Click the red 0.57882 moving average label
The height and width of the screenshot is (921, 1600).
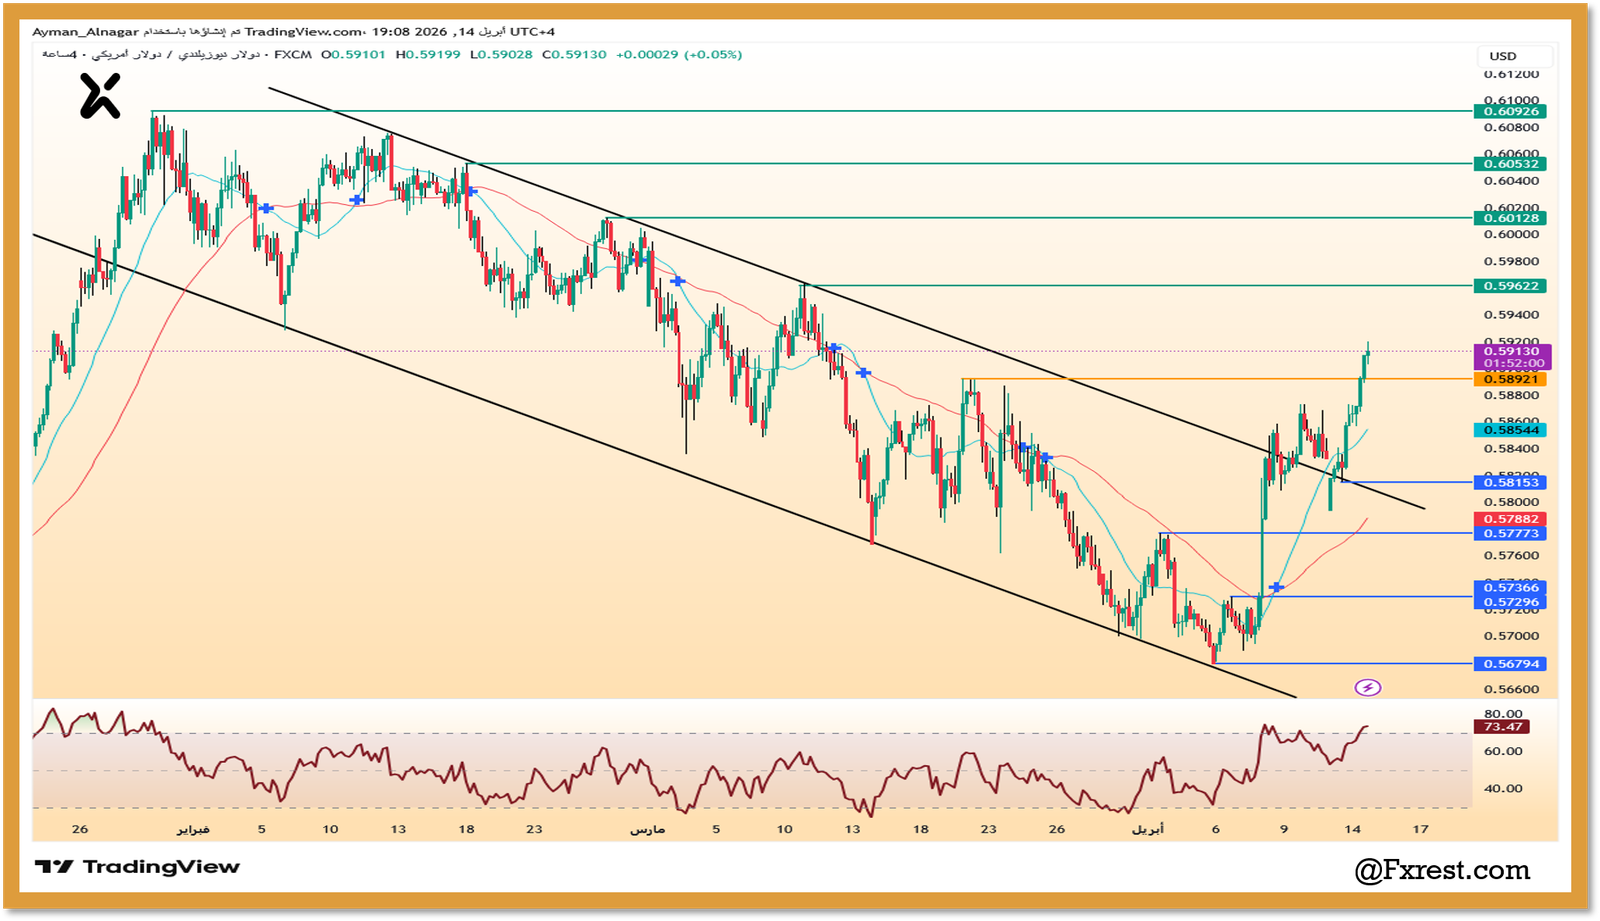pos(1510,519)
